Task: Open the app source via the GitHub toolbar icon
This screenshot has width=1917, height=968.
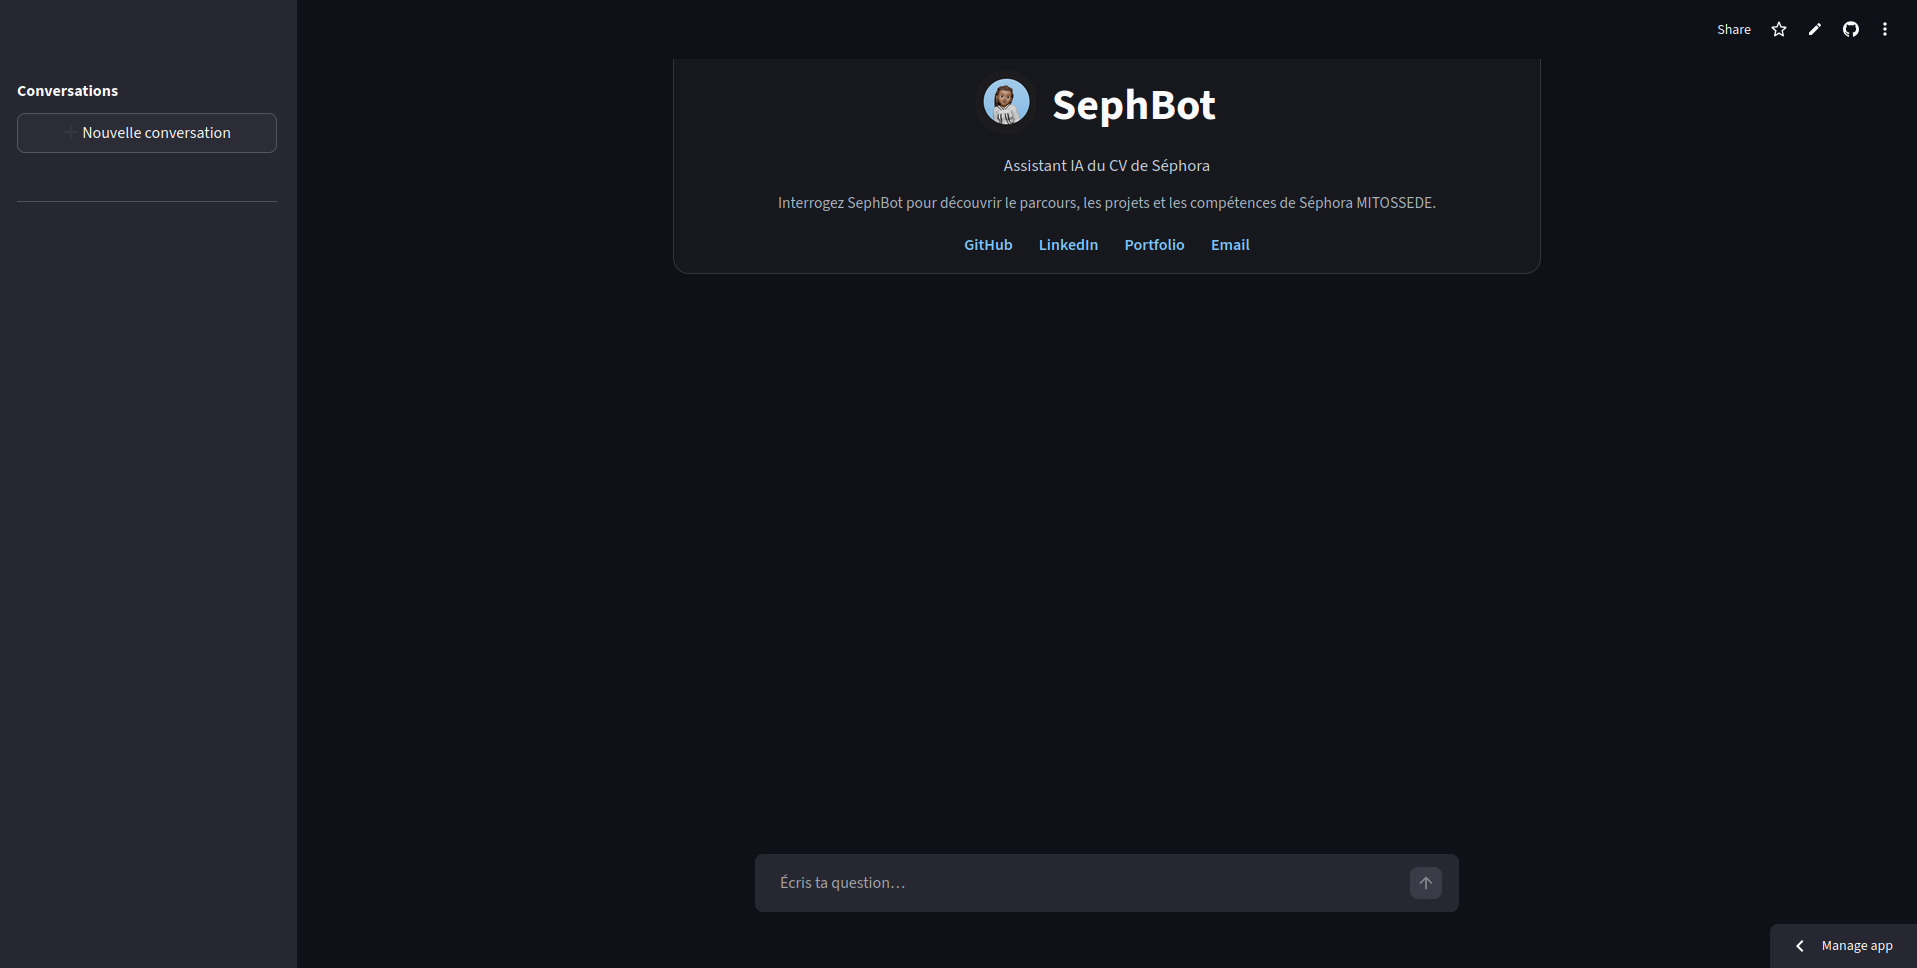Action: pos(1850,29)
